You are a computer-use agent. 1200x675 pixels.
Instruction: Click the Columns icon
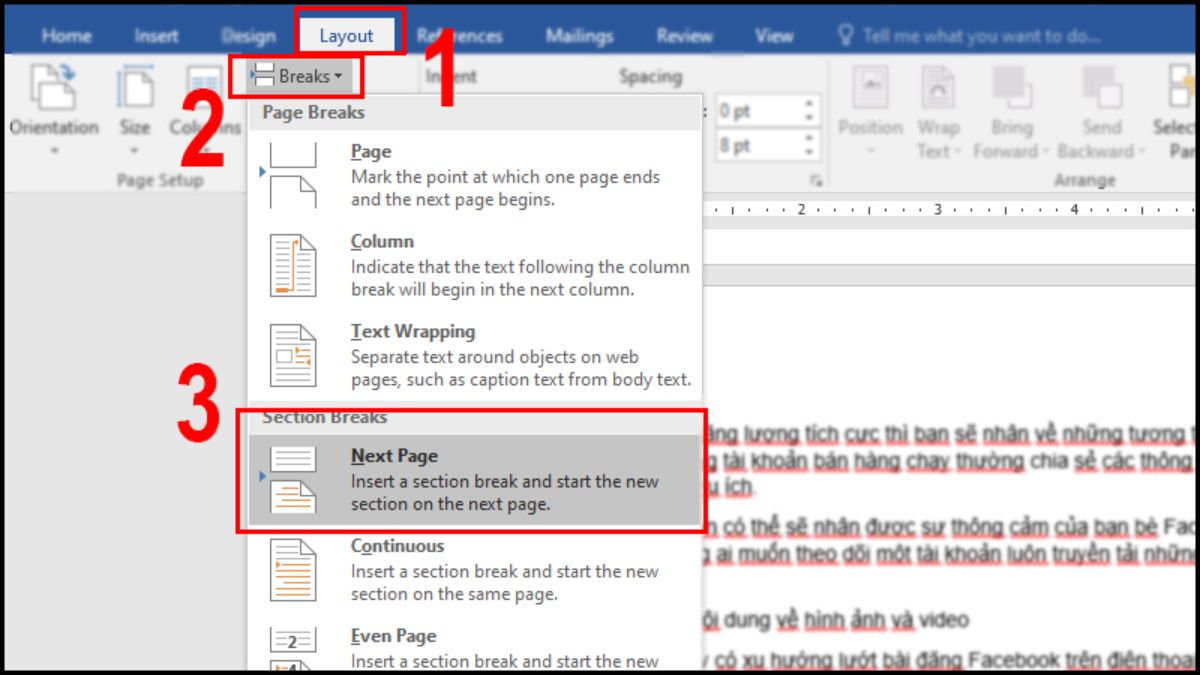coord(204,90)
